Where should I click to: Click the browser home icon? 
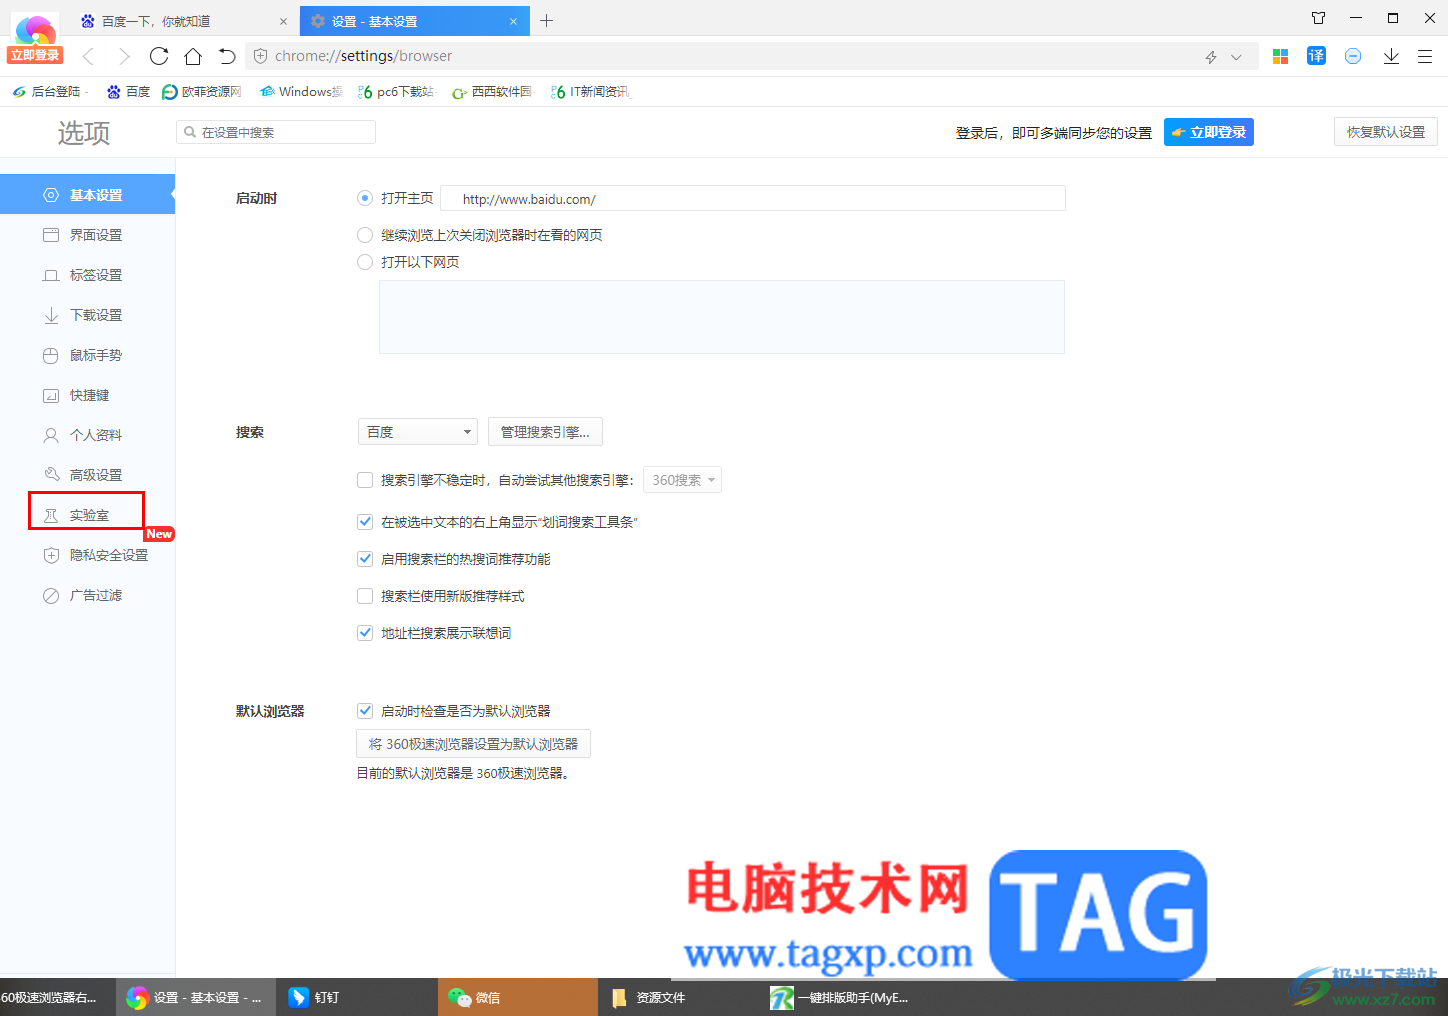pos(193,56)
